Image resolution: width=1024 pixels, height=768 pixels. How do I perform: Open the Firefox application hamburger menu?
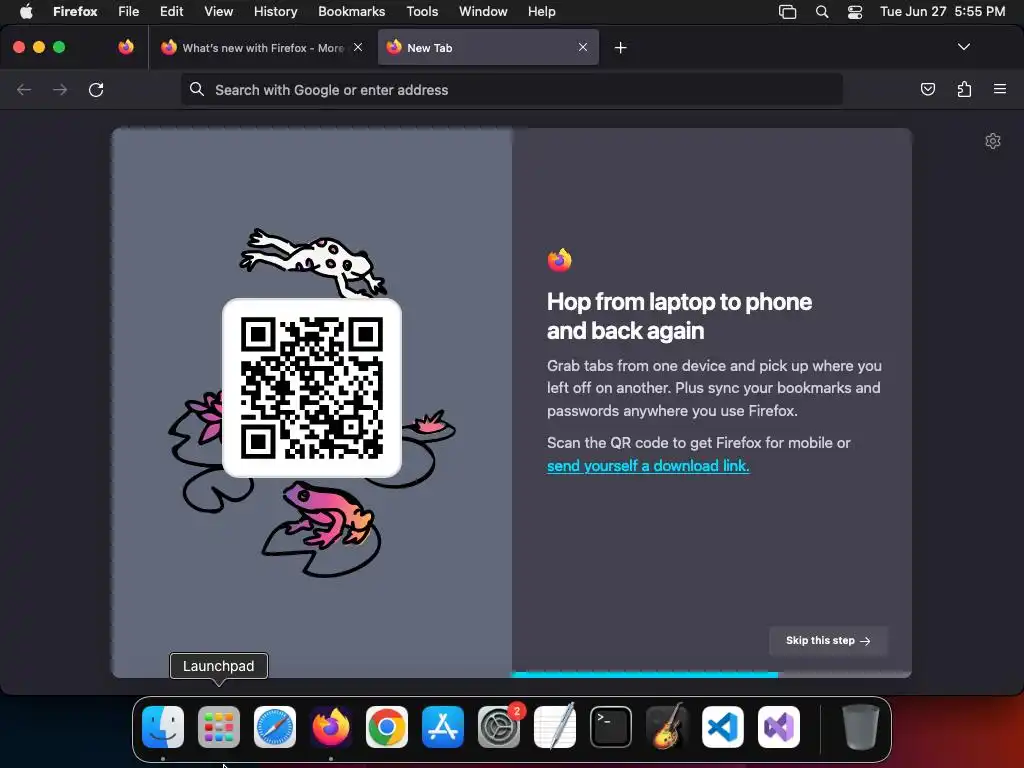[1000, 89]
